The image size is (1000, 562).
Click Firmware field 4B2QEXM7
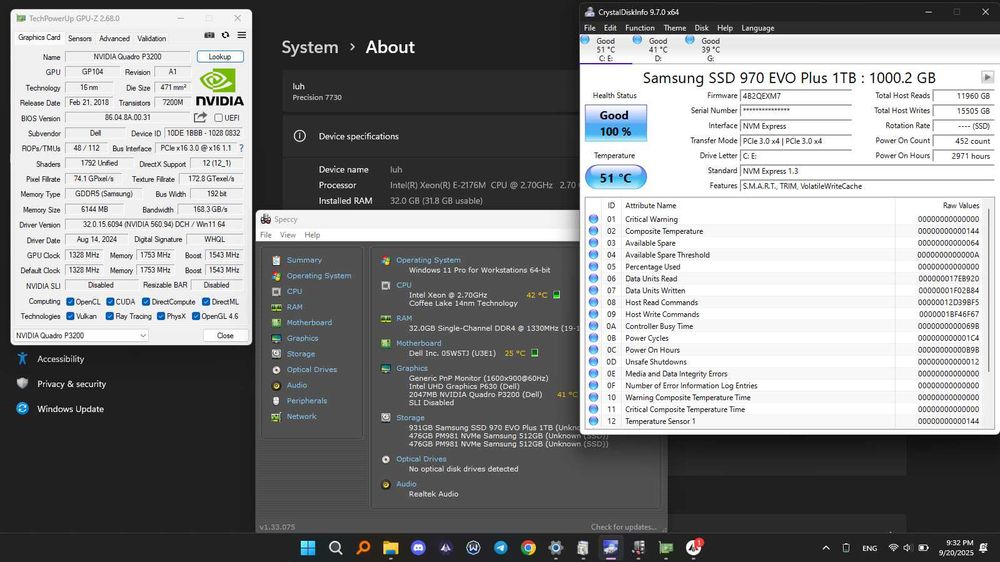coord(796,96)
